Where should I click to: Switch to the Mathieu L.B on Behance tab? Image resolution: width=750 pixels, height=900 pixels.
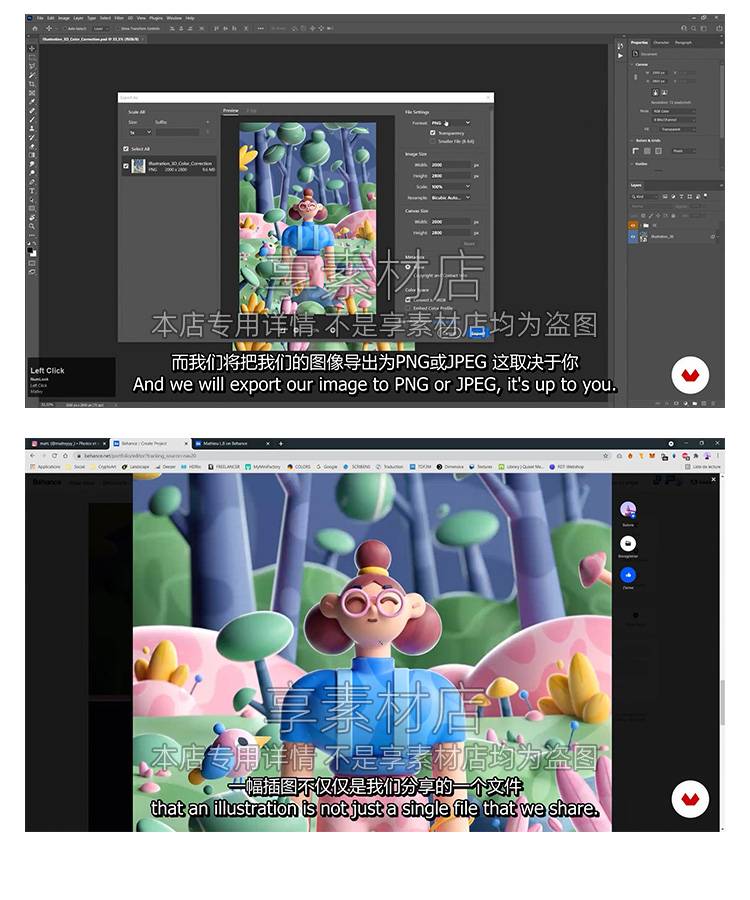[230, 443]
